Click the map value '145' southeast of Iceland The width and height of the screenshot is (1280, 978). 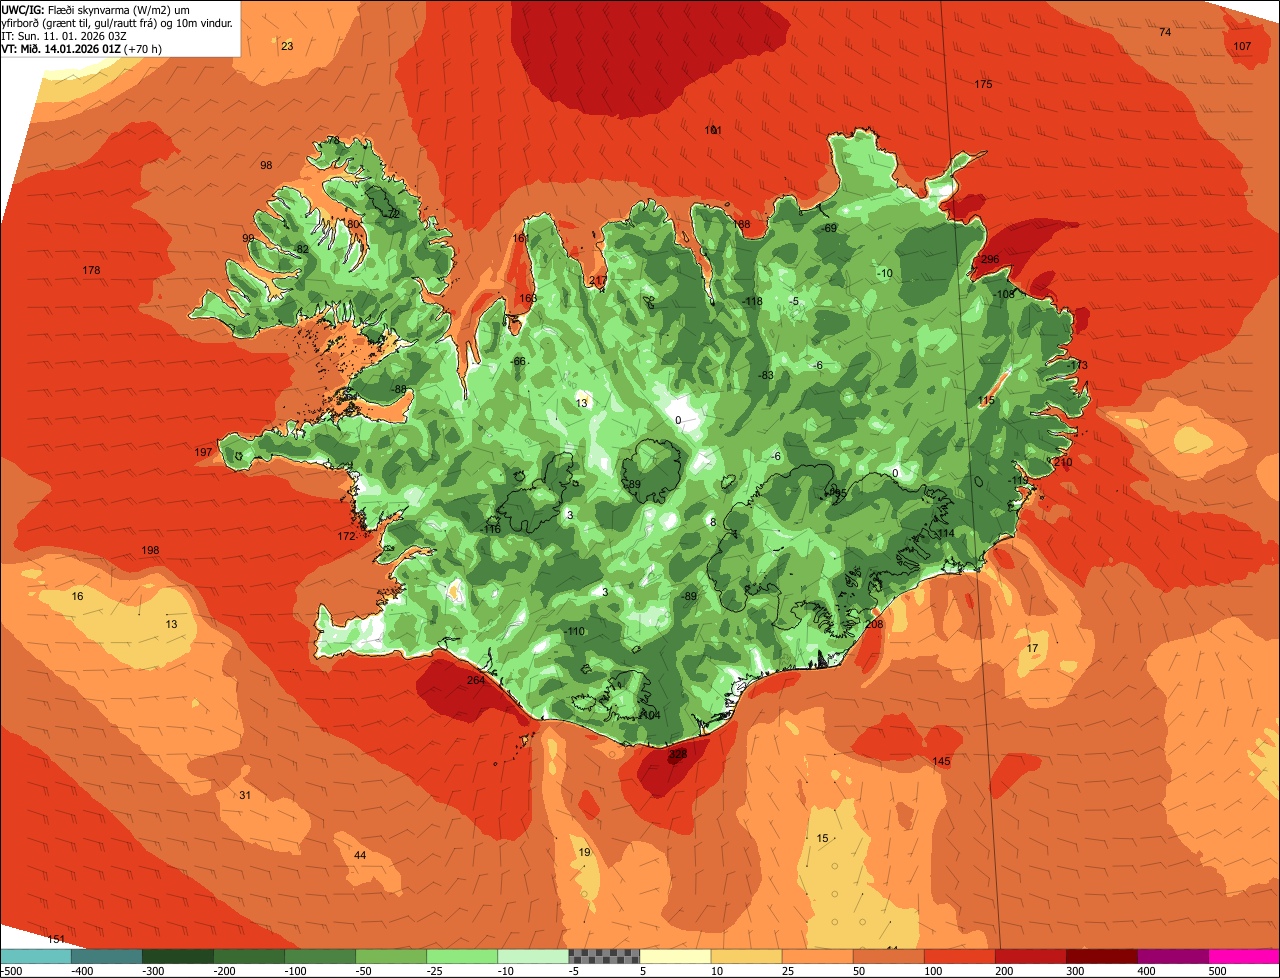click(x=941, y=762)
